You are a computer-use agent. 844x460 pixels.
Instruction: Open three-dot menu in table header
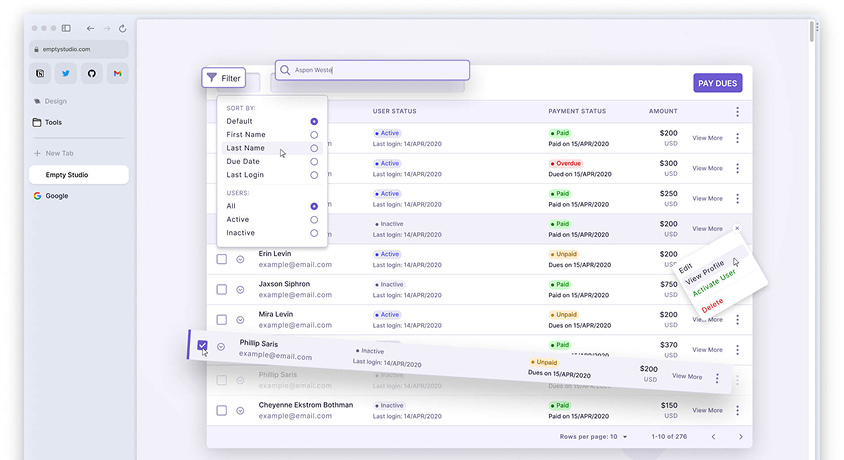click(738, 112)
